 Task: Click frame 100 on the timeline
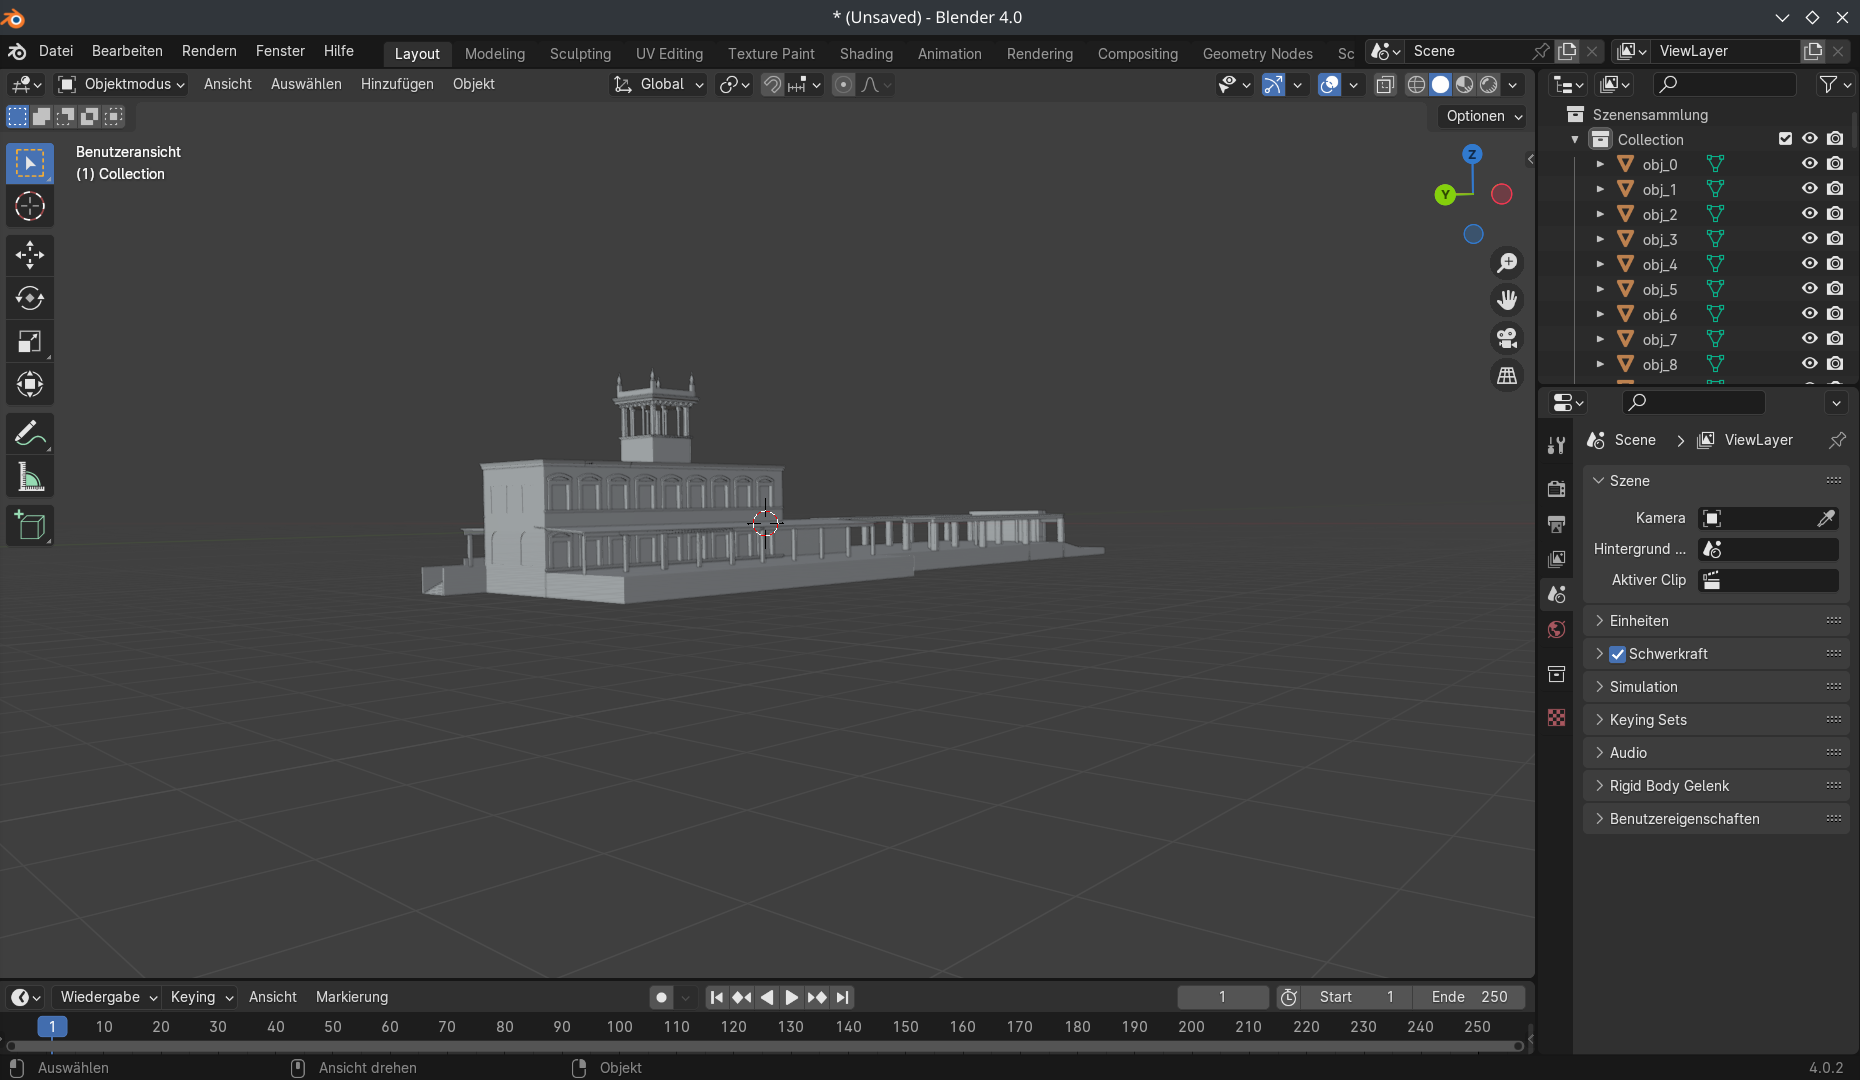[x=619, y=1027]
